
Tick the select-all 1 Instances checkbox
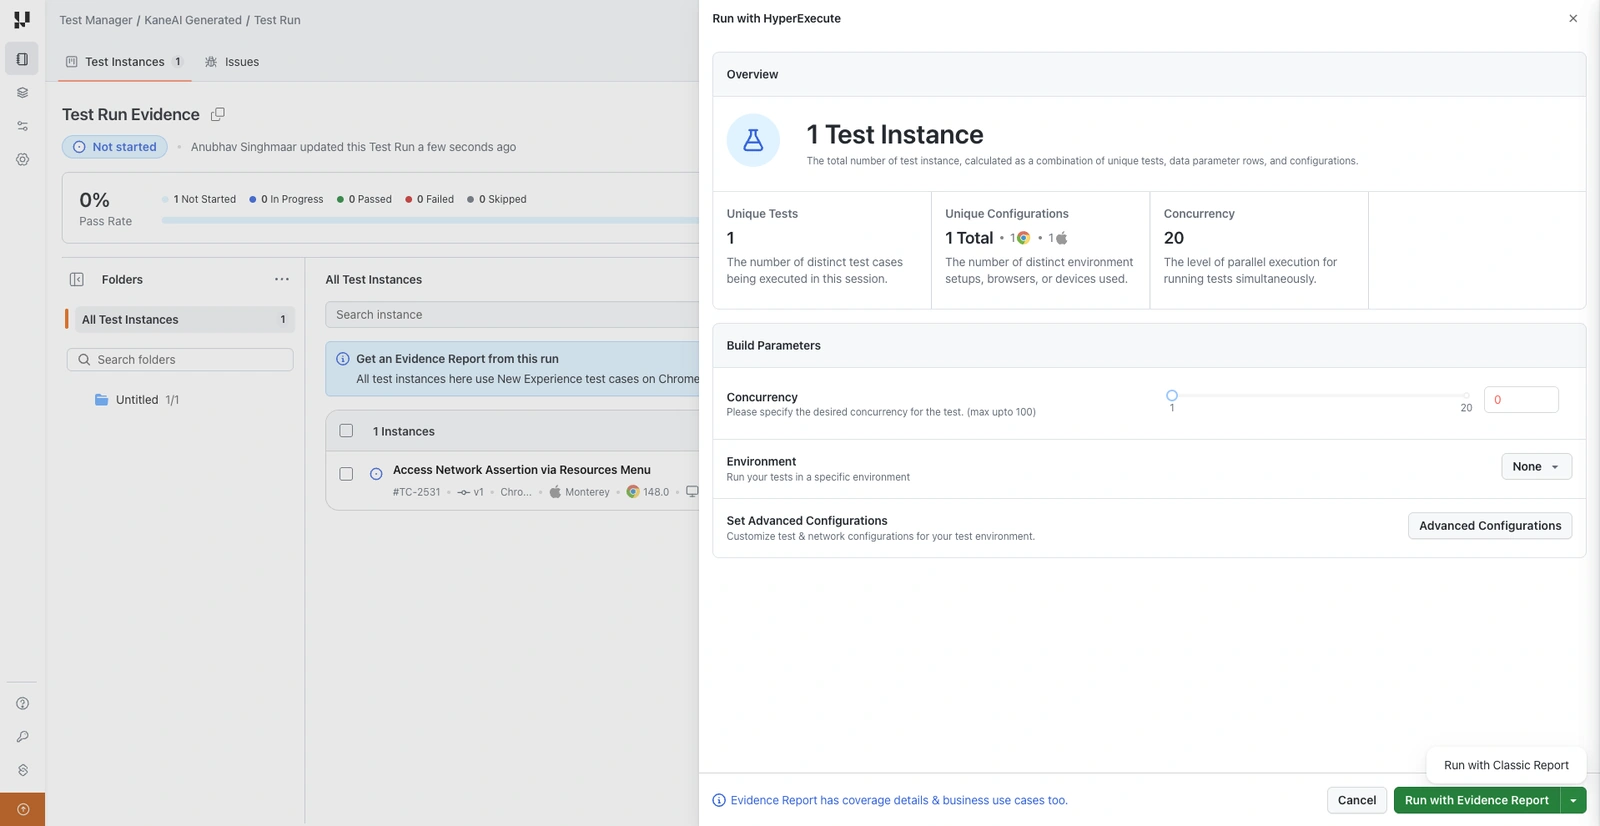coord(346,431)
